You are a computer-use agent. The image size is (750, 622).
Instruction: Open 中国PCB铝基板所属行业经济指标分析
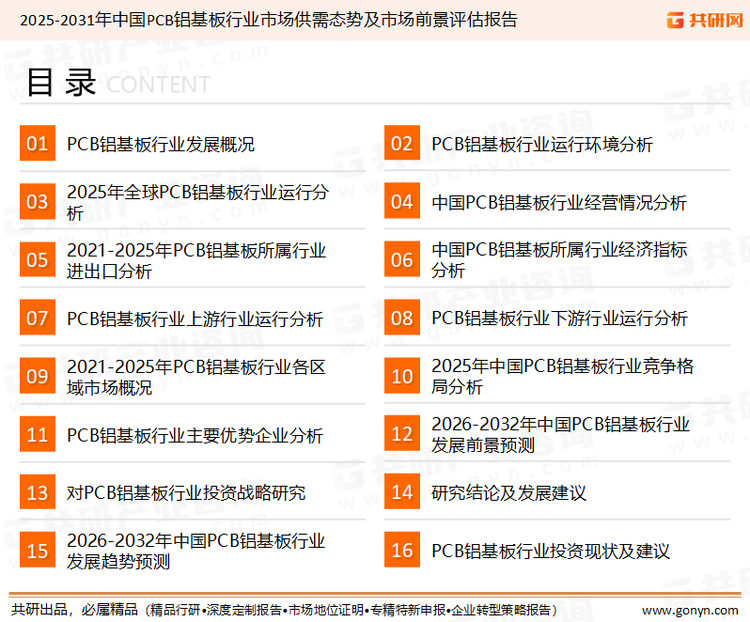(559, 260)
